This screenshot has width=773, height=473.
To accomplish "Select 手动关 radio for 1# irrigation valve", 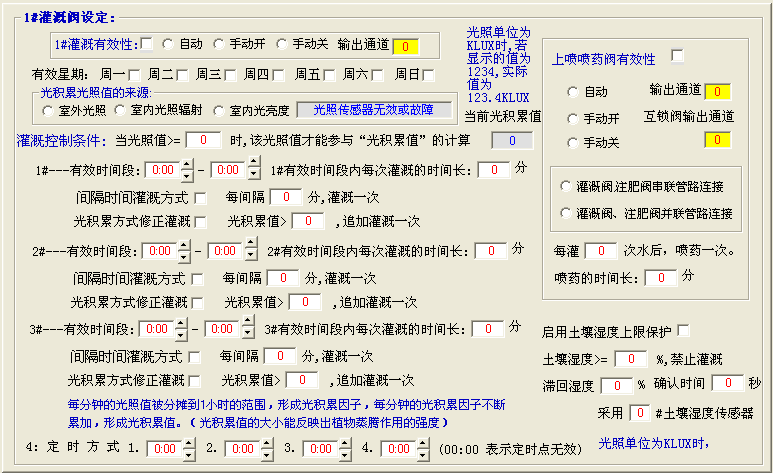I will tap(282, 44).
